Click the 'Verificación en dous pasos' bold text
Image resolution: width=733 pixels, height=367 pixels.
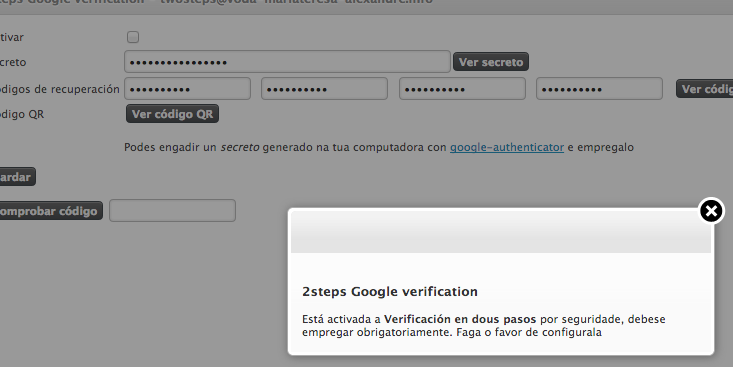pos(460,319)
